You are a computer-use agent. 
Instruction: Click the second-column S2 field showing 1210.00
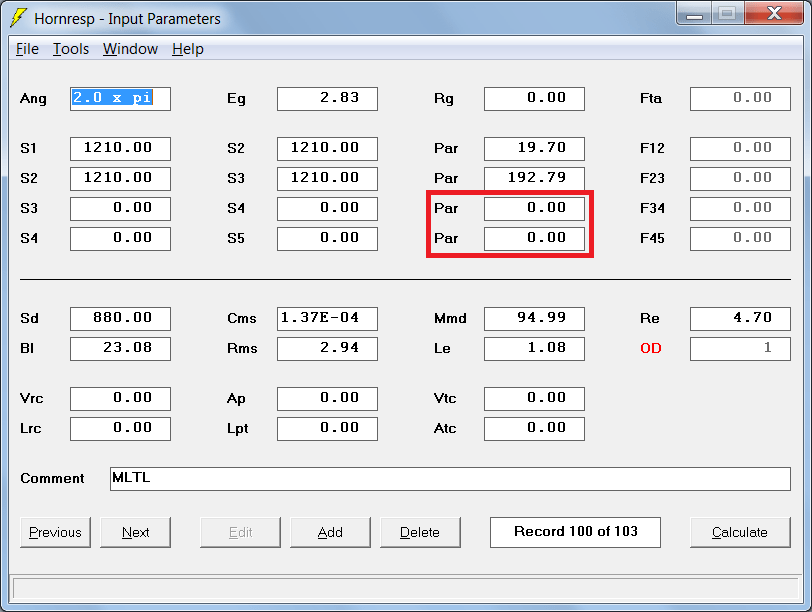(x=327, y=149)
